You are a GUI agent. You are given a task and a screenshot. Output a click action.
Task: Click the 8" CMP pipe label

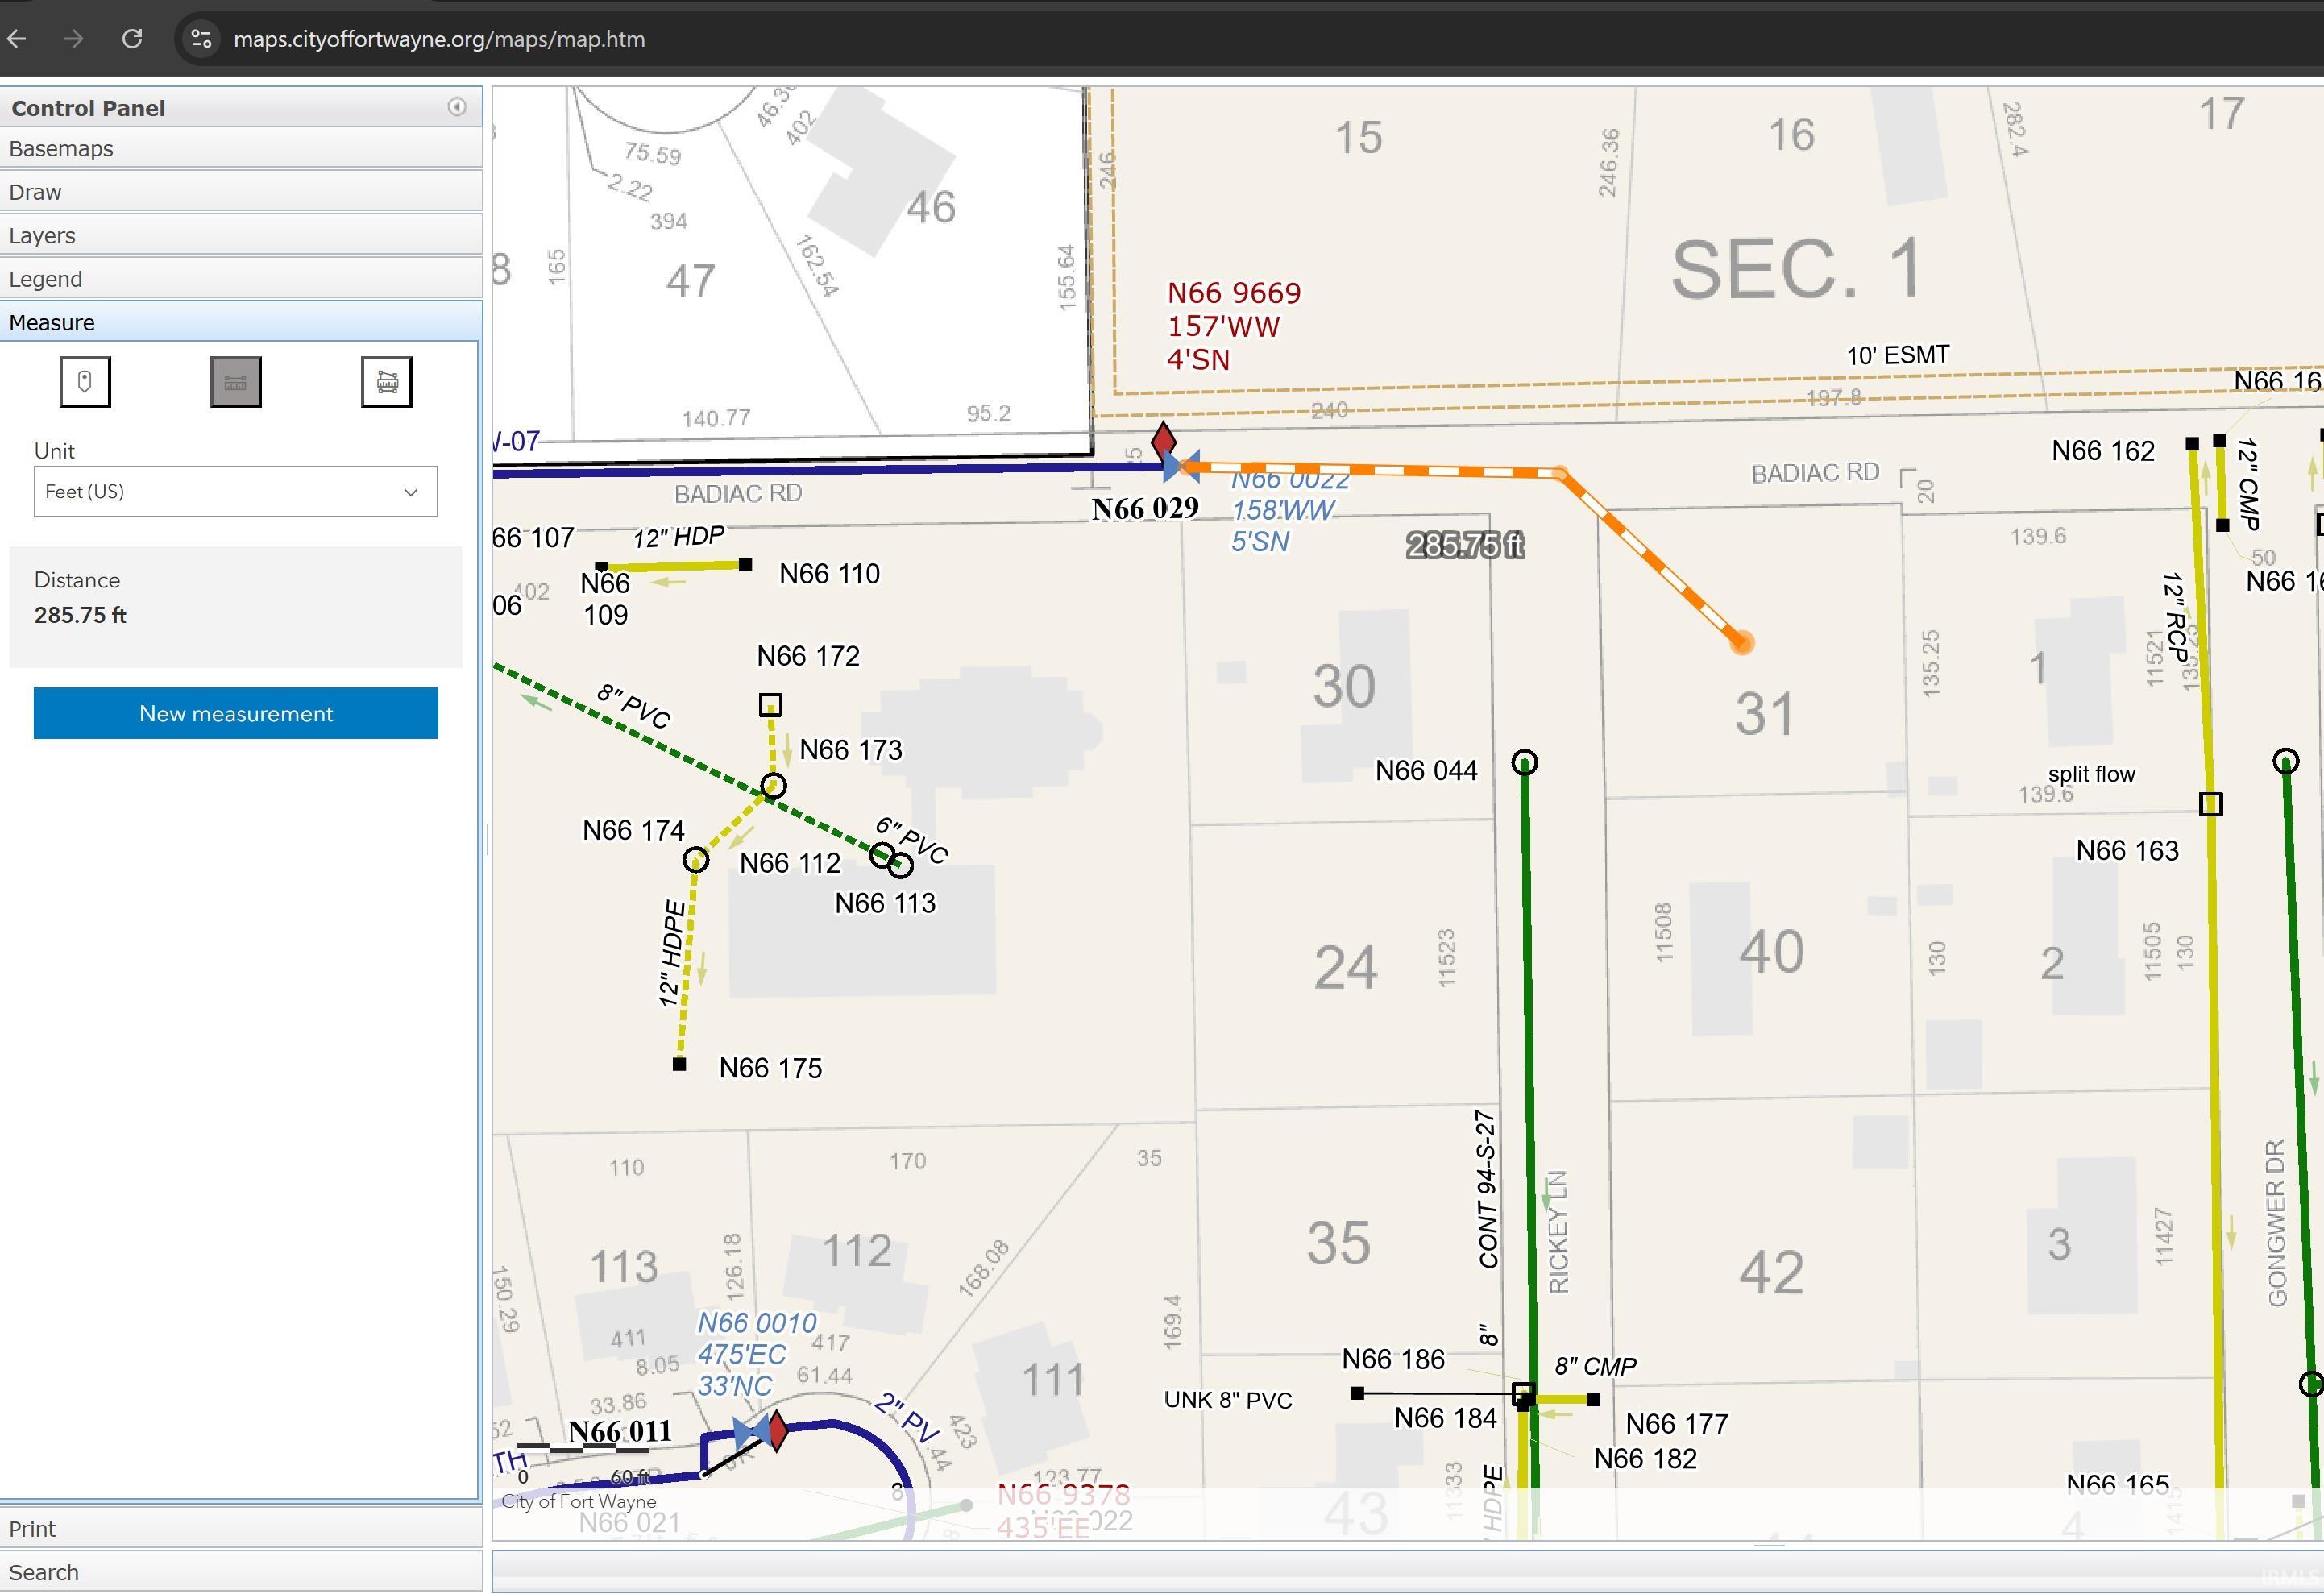pos(1595,1366)
